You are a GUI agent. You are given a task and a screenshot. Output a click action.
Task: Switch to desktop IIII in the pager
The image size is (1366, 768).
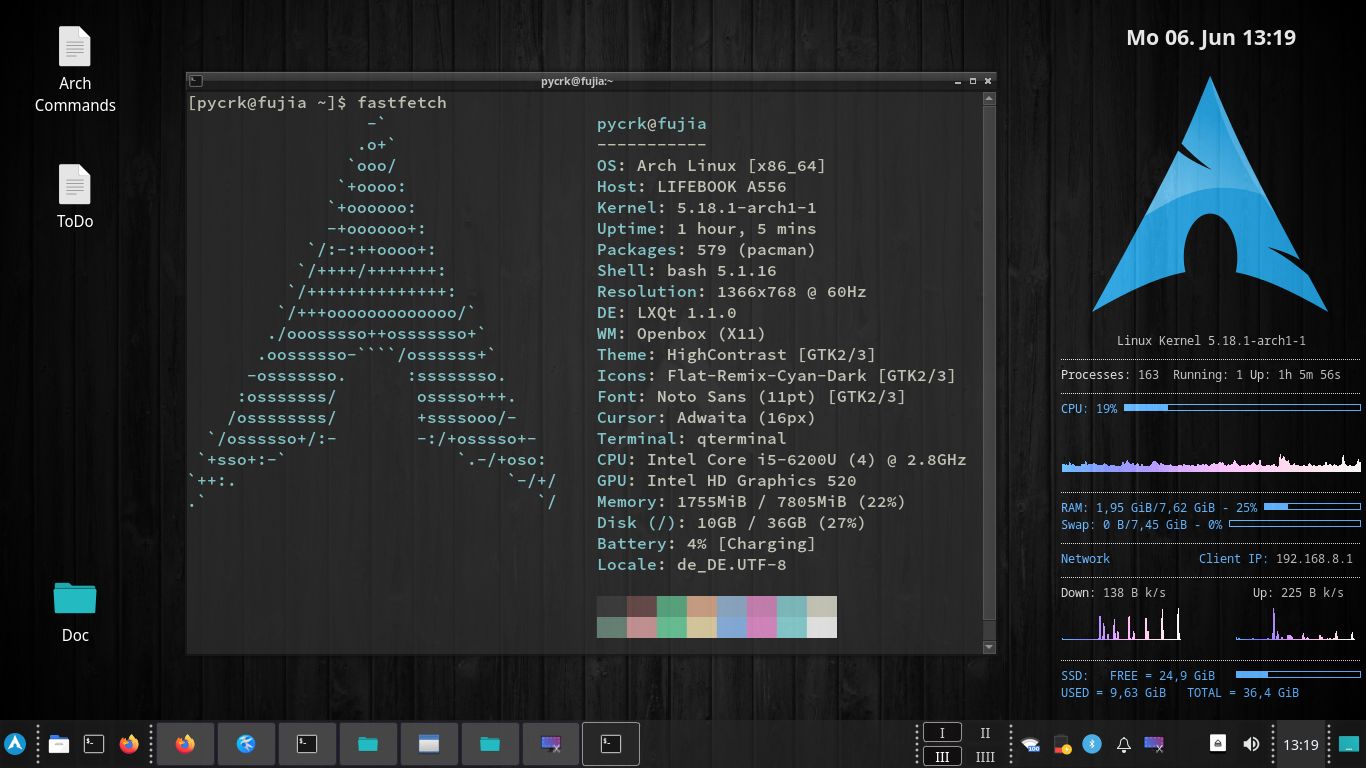click(x=985, y=757)
